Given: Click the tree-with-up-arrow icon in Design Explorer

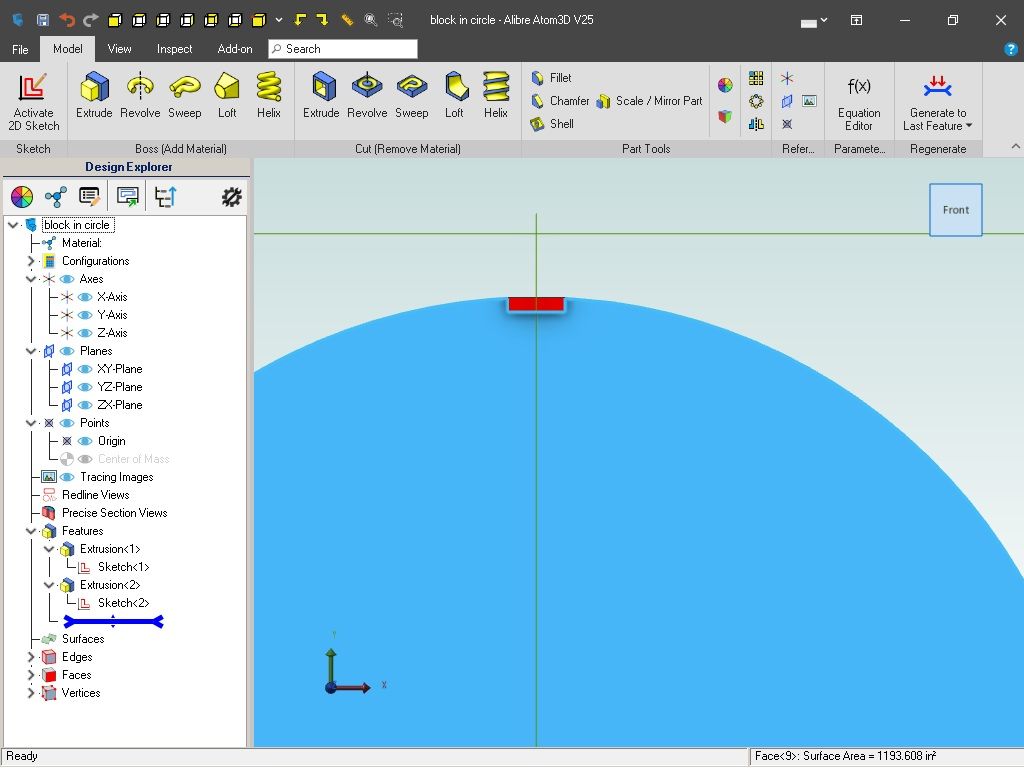Looking at the screenshot, I should [x=165, y=197].
